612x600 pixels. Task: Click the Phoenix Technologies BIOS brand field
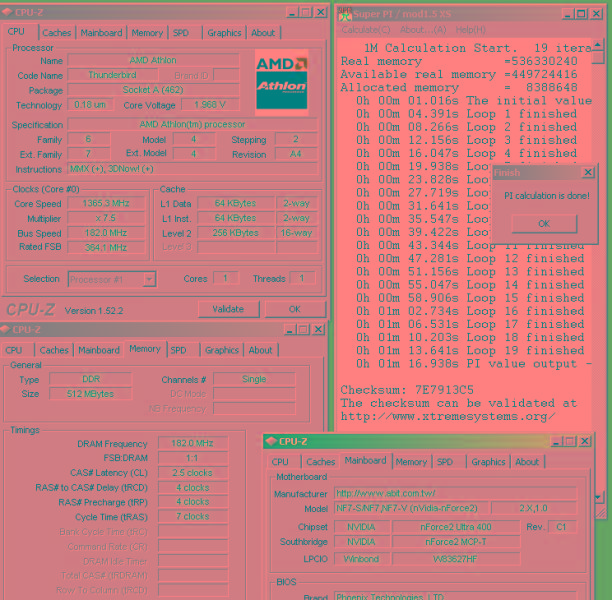pos(455,596)
